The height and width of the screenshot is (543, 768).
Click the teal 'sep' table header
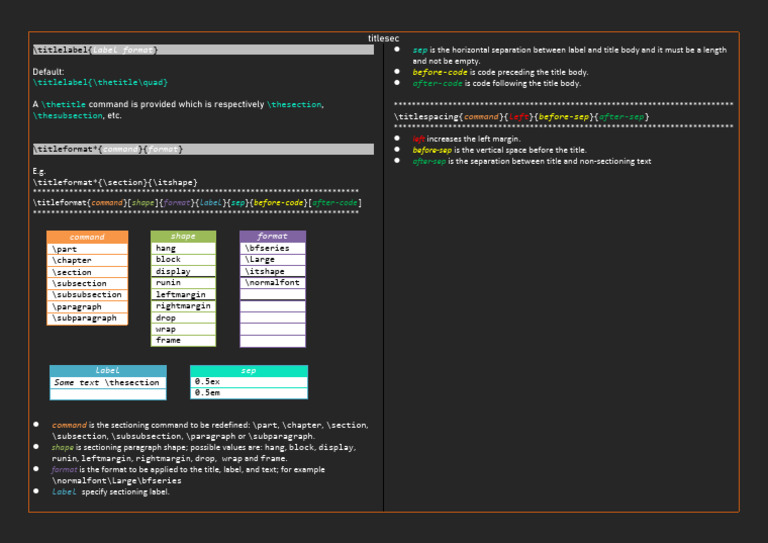pos(249,371)
